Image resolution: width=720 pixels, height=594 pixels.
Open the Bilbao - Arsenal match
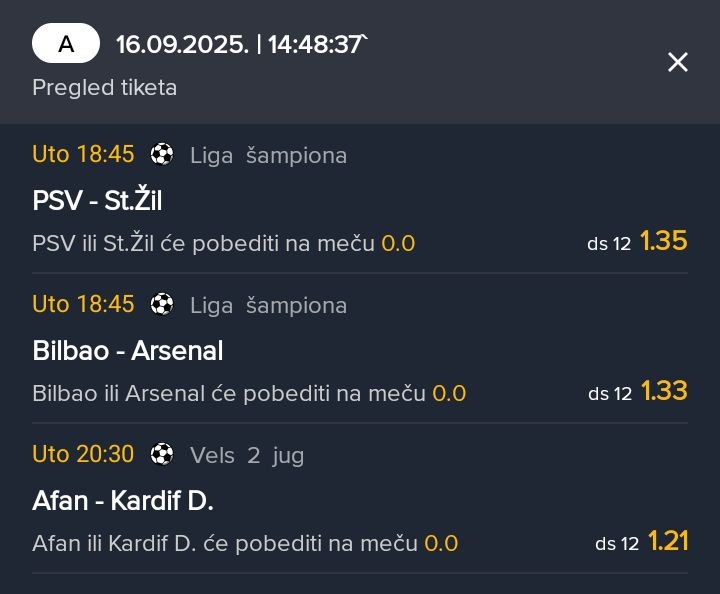click(128, 351)
